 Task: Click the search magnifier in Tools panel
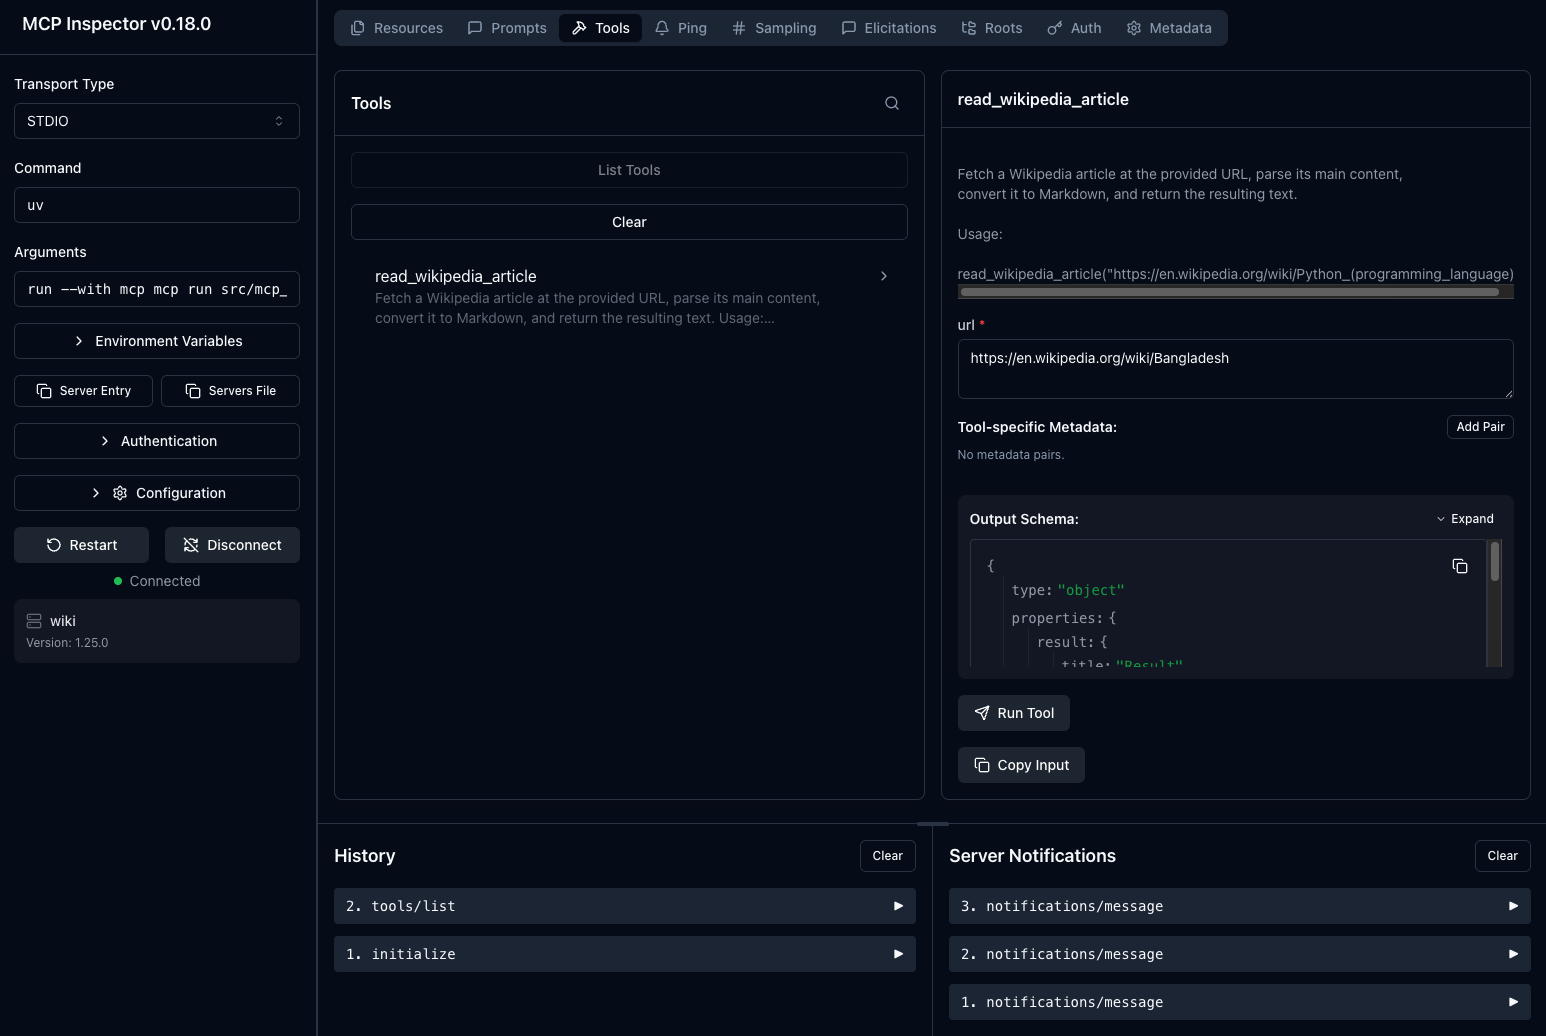tap(890, 102)
